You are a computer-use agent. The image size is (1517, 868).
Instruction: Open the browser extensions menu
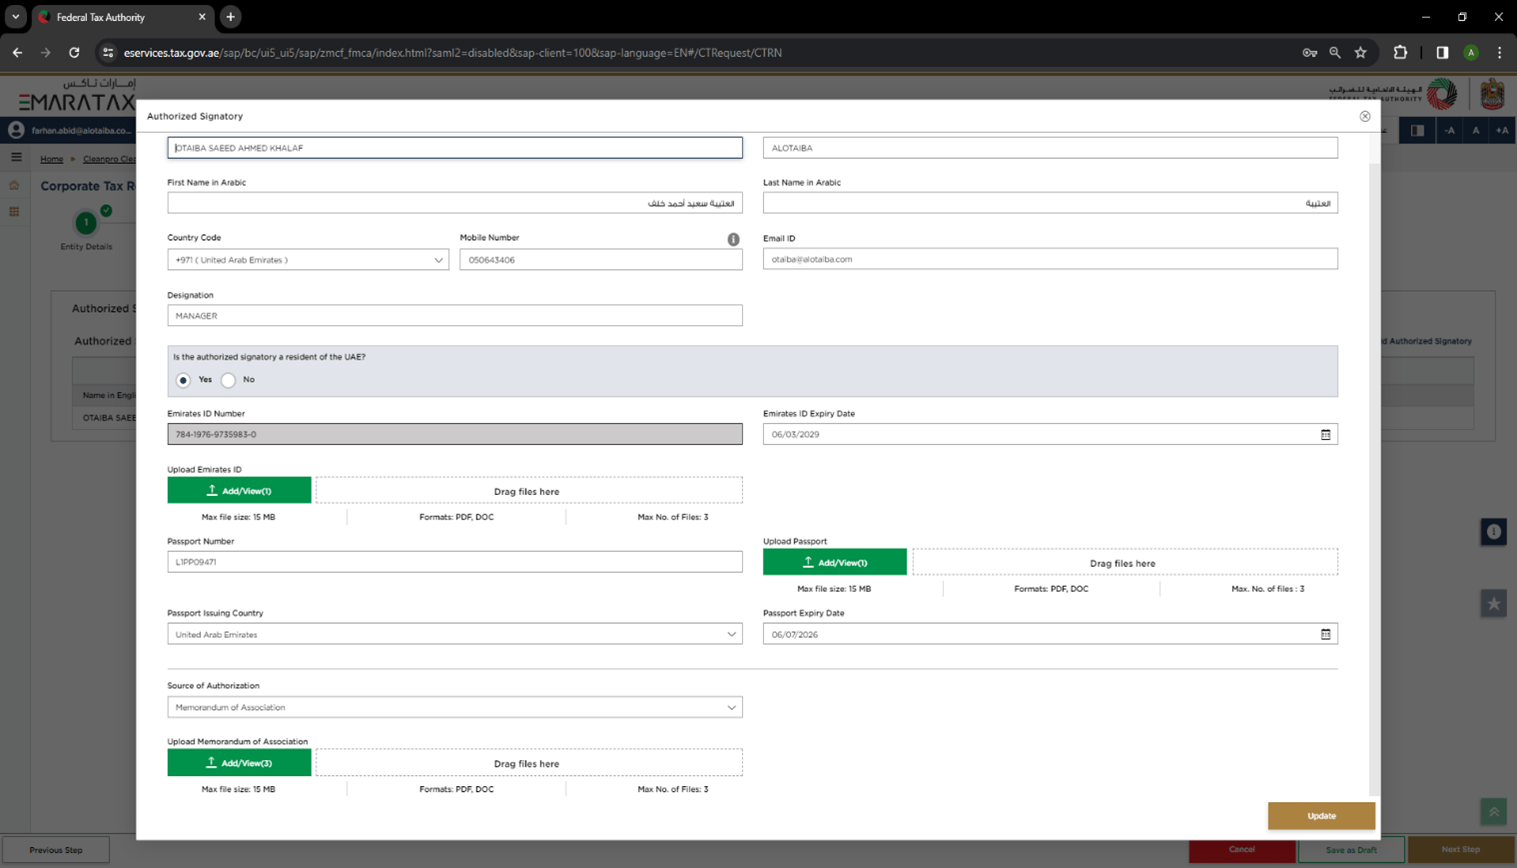pyautogui.click(x=1400, y=53)
